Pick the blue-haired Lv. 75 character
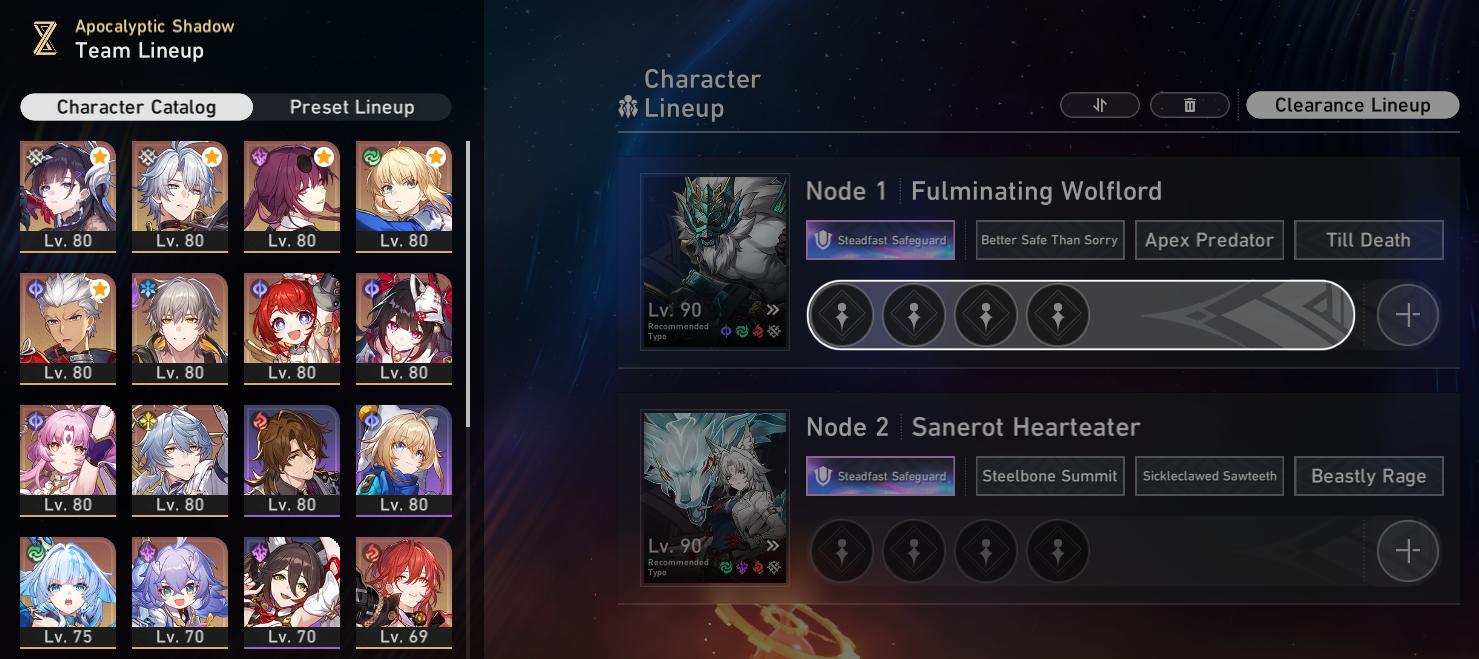This screenshot has height=659, width=1479. coord(68,593)
